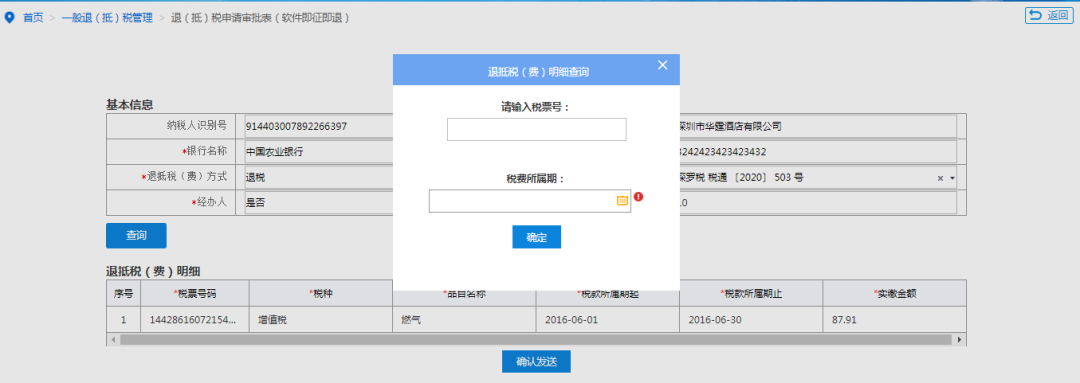
Task: Focus the 请输入税票号 input field
Action: 537,130
